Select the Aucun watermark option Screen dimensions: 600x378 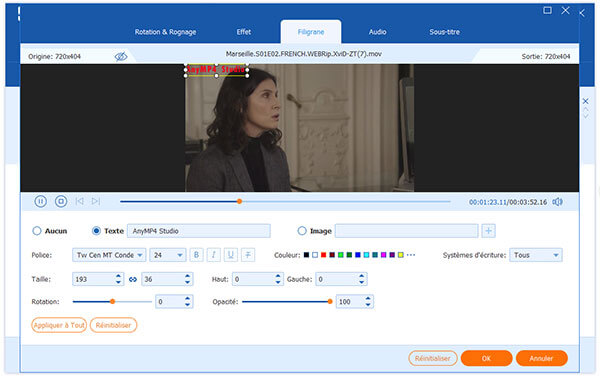tap(37, 231)
